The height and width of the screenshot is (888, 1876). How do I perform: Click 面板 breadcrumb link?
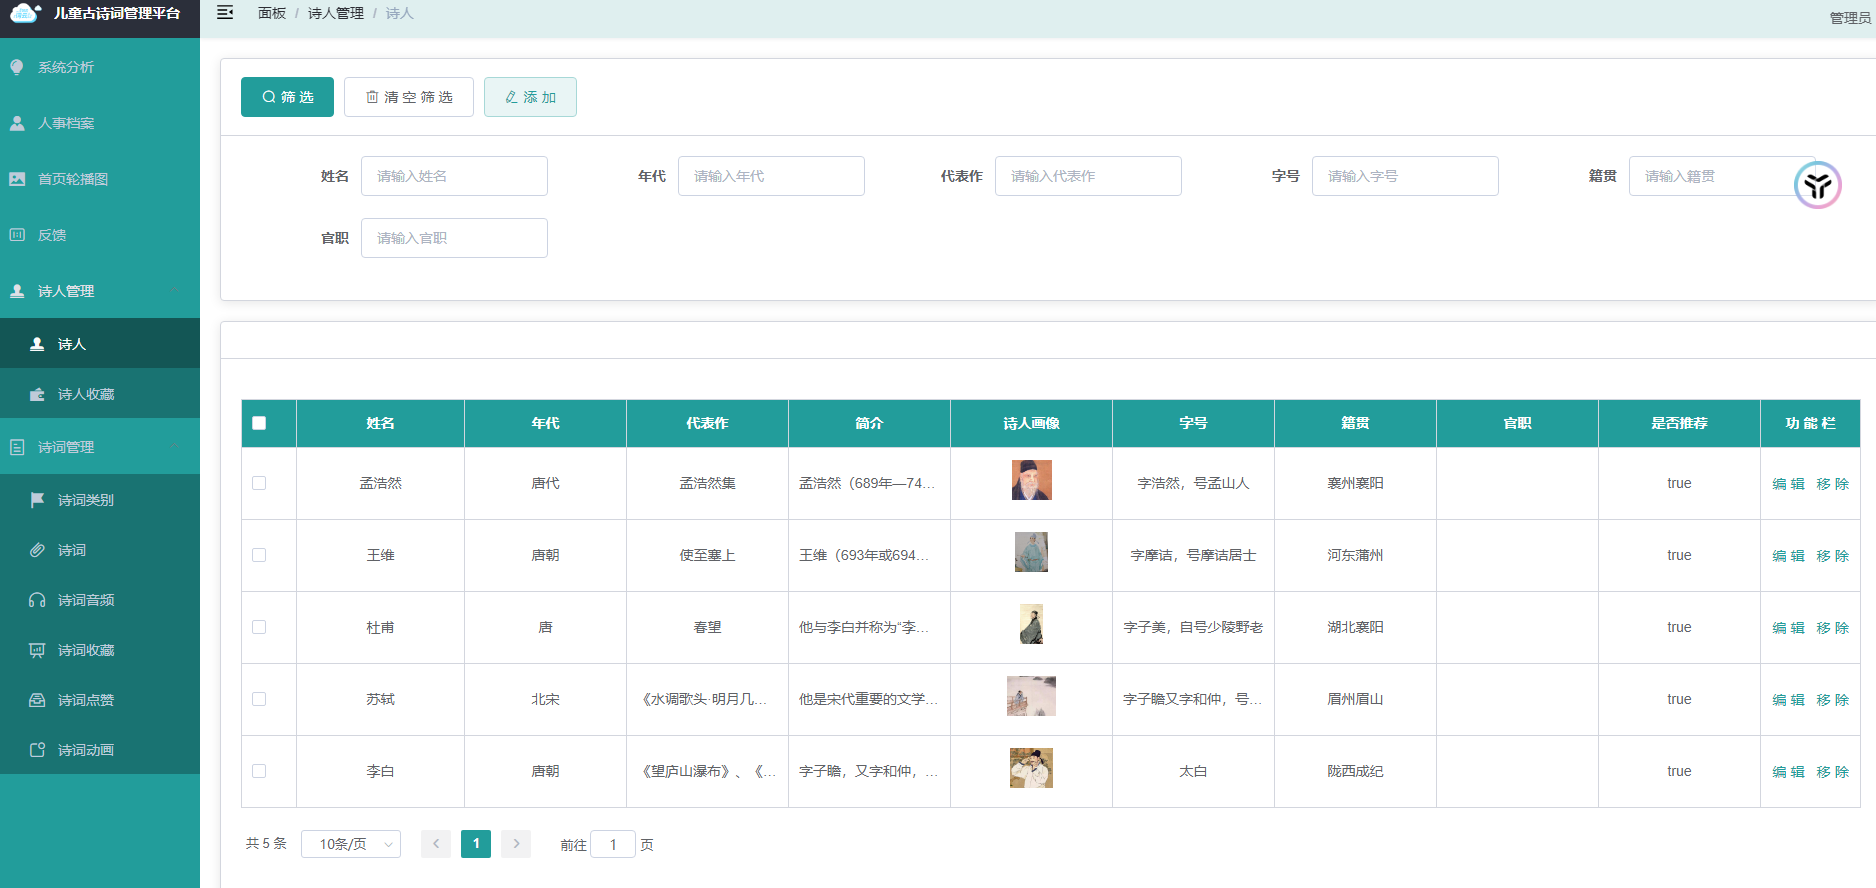point(272,13)
